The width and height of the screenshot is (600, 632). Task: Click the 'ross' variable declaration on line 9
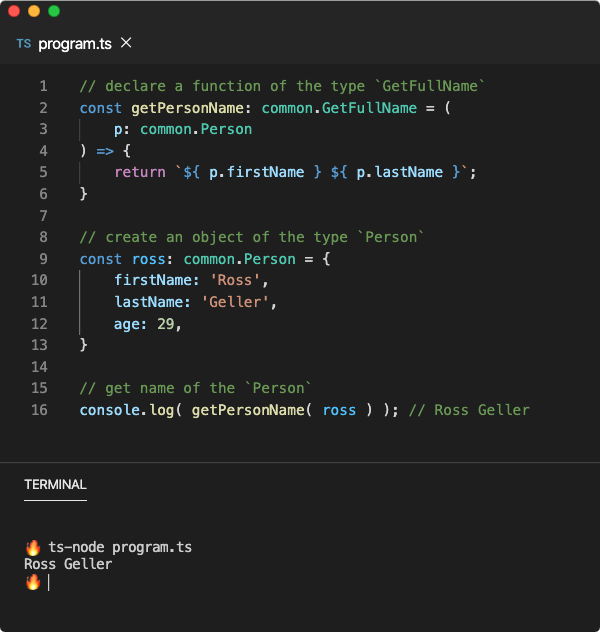click(149, 259)
